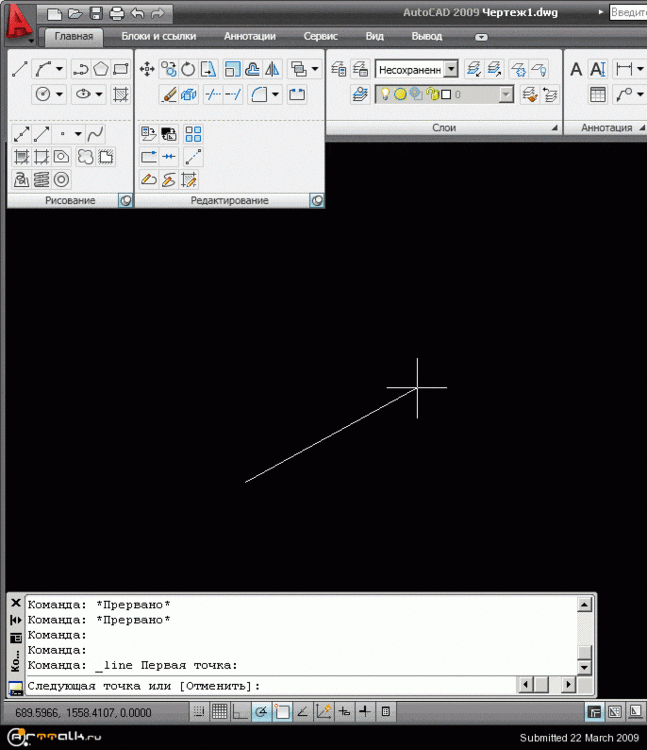Select the Spline curve tool
Viewport: 647px width, 750px height.
tap(95, 134)
